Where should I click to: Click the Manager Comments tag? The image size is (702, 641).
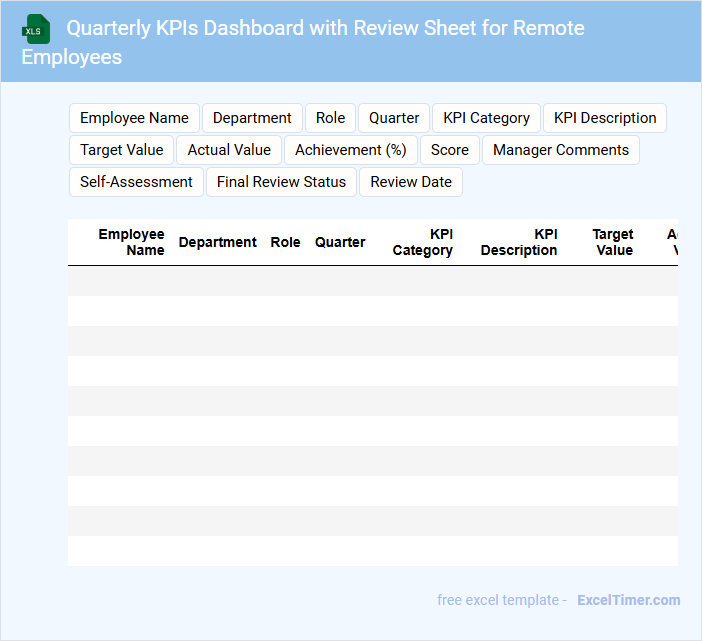pyautogui.click(x=560, y=150)
